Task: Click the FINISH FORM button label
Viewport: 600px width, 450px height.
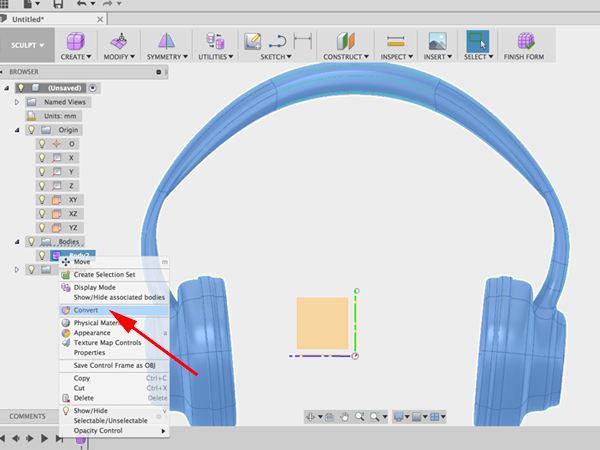Action: 524,57
